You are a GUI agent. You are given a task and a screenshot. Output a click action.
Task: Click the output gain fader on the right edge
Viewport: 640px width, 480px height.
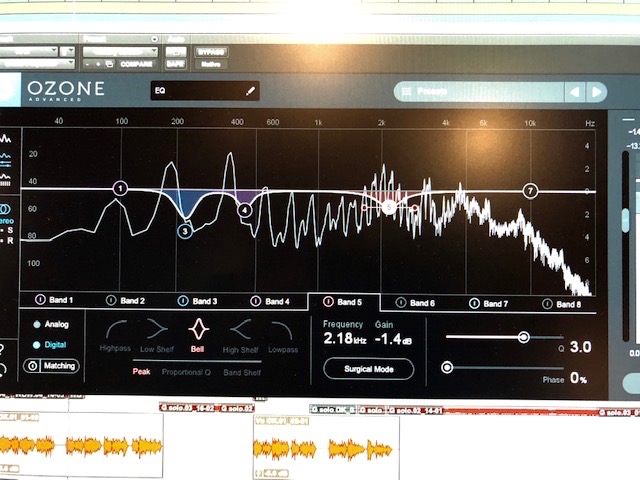point(626,220)
